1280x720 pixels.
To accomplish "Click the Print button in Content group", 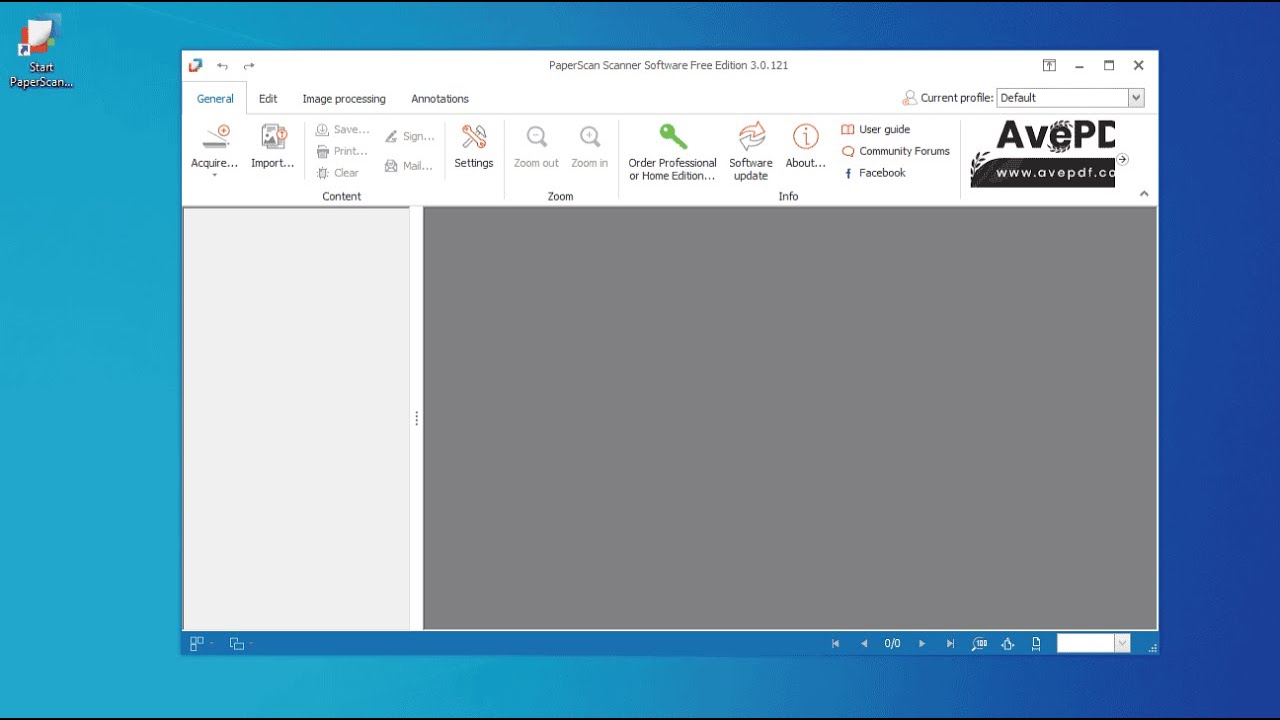I will pos(342,151).
